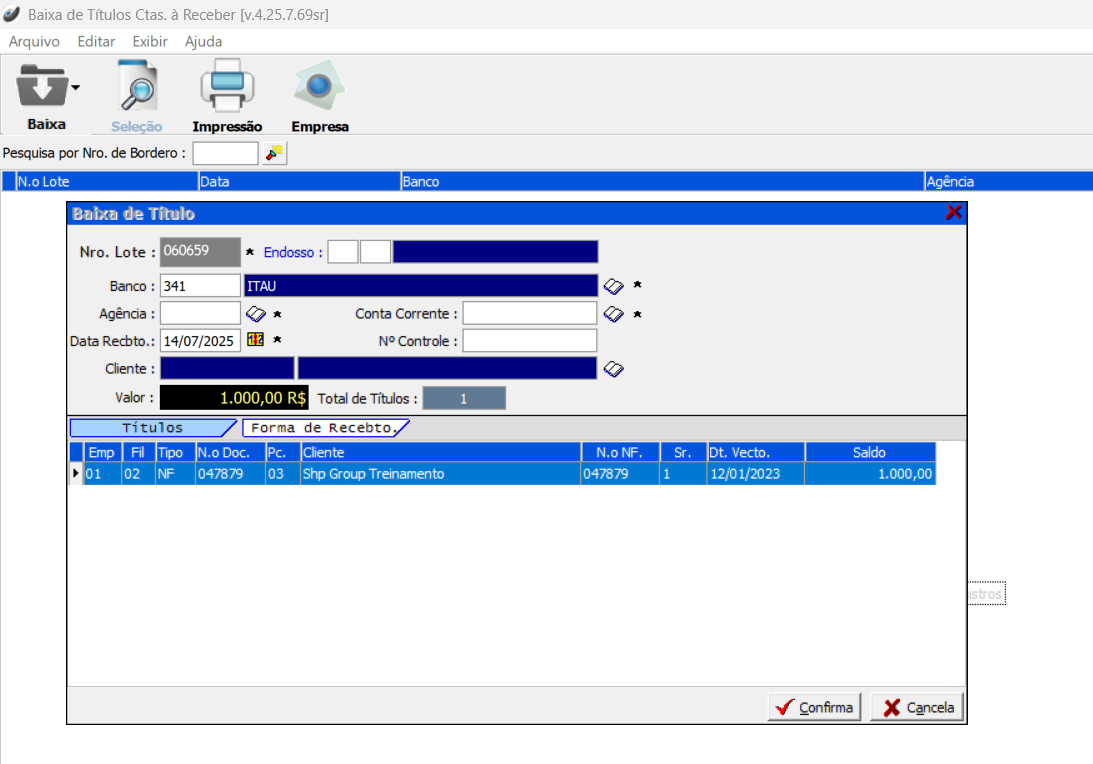
Task: Open the Banco lookup book icon
Action: [x=613, y=286]
